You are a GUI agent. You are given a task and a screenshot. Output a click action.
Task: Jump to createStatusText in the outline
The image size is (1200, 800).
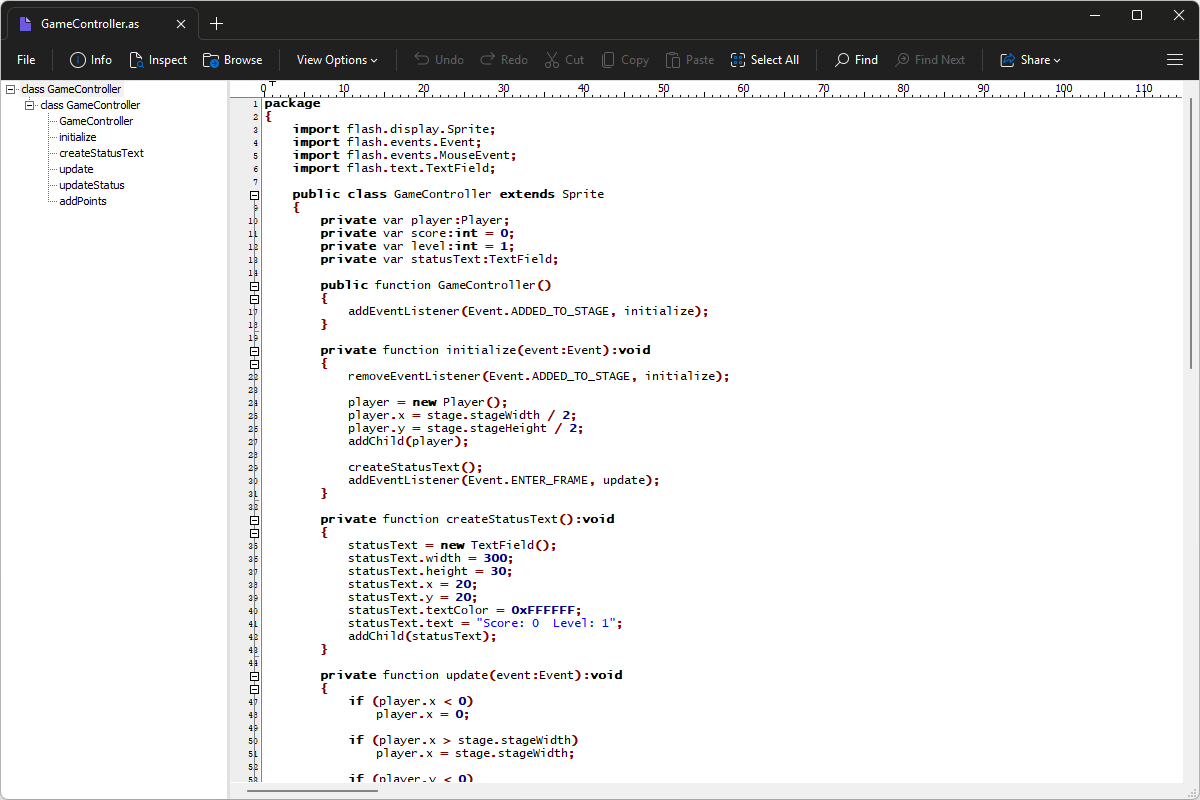point(101,153)
